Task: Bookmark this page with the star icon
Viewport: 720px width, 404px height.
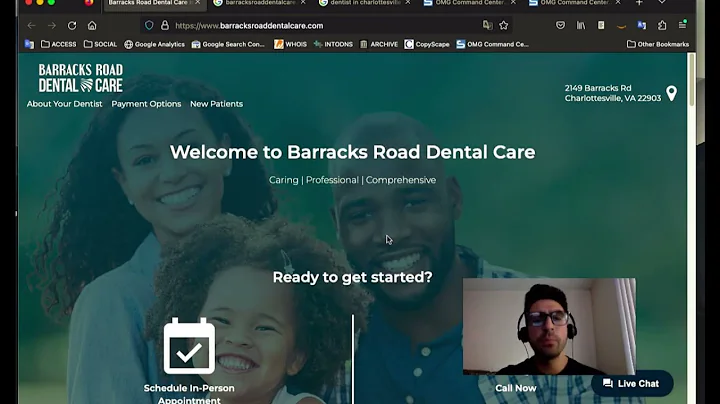Action: click(504, 26)
